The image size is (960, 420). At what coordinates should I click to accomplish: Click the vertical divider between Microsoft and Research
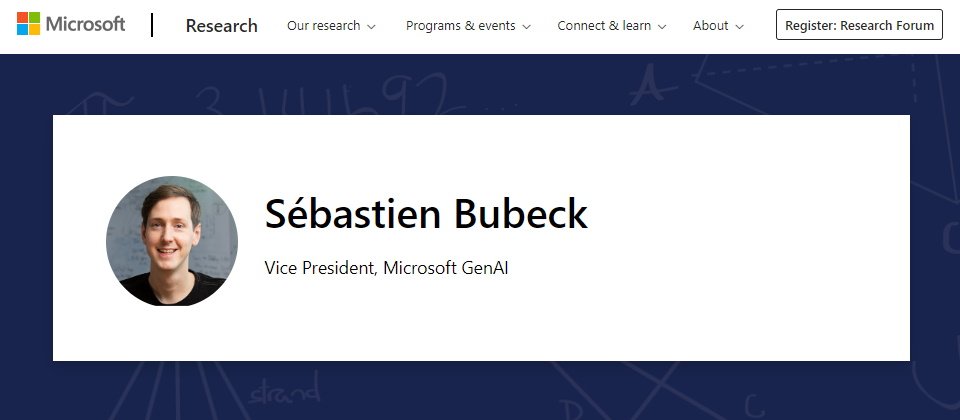(153, 25)
